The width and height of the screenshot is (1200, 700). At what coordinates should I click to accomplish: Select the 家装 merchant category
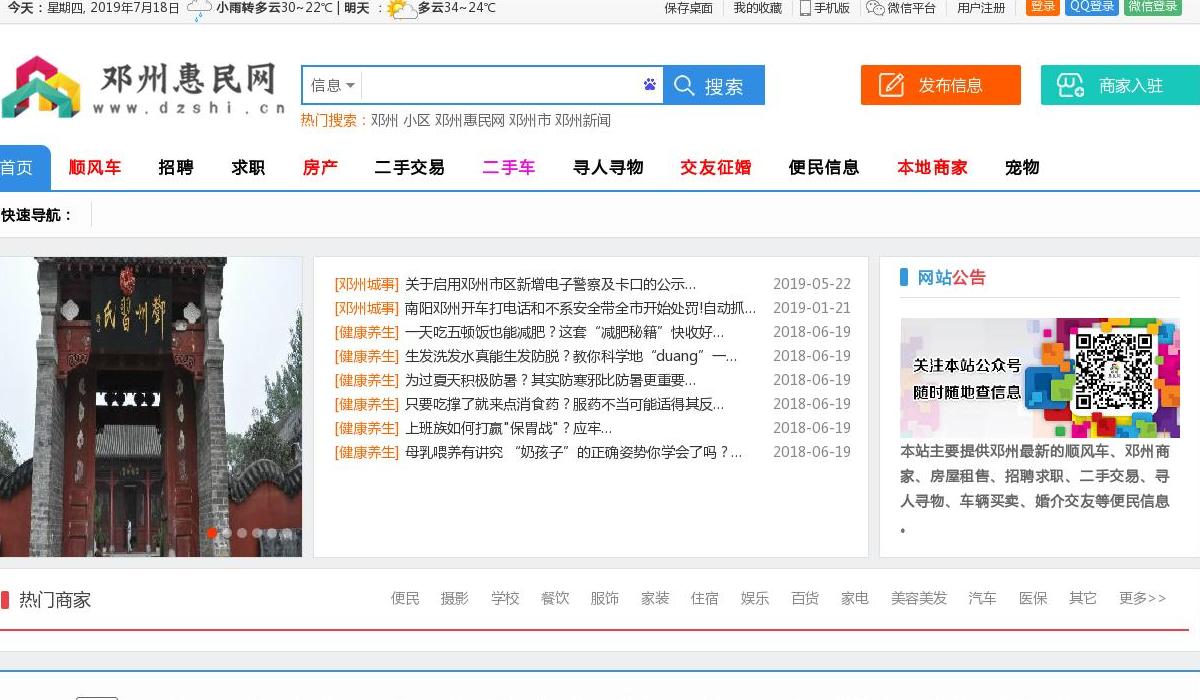[x=655, y=598]
